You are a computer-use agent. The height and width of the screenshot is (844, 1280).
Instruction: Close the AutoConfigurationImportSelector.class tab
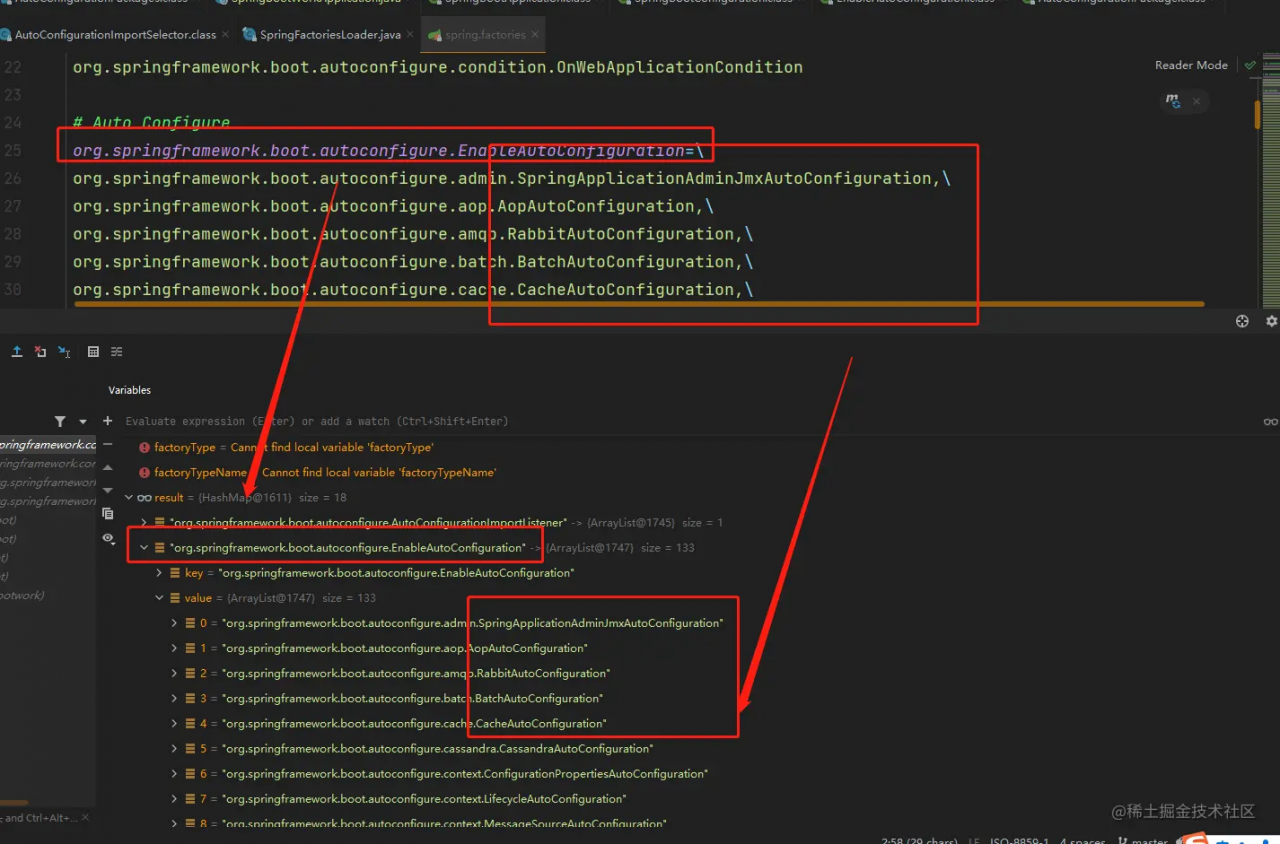(225, 35)
